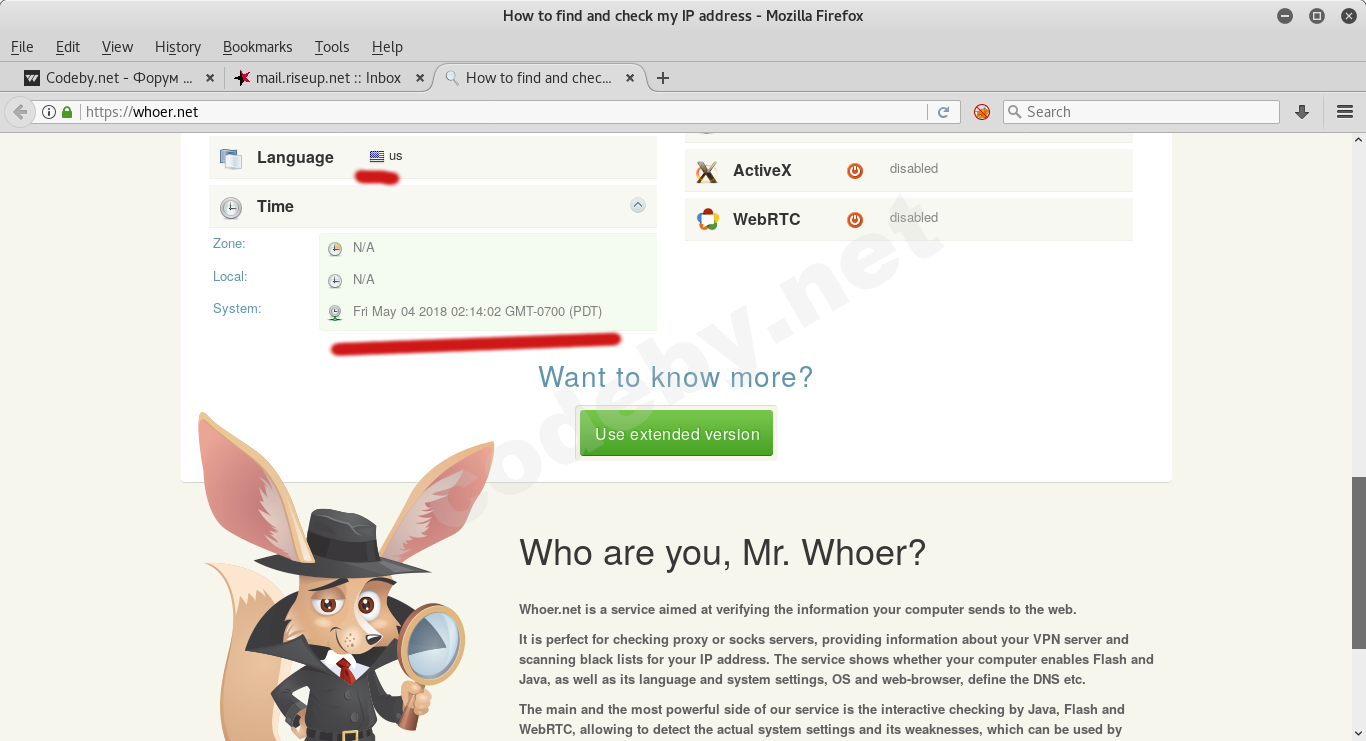1366x741 pixels.
Task: Click the WebRTC label
Action: tap(767, 219)
